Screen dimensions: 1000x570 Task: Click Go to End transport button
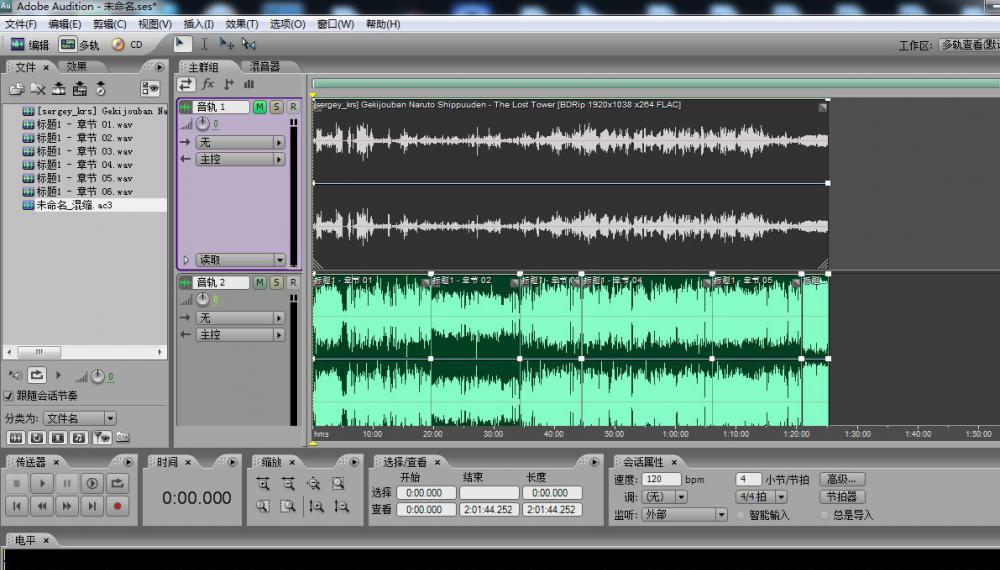point(92,506)
